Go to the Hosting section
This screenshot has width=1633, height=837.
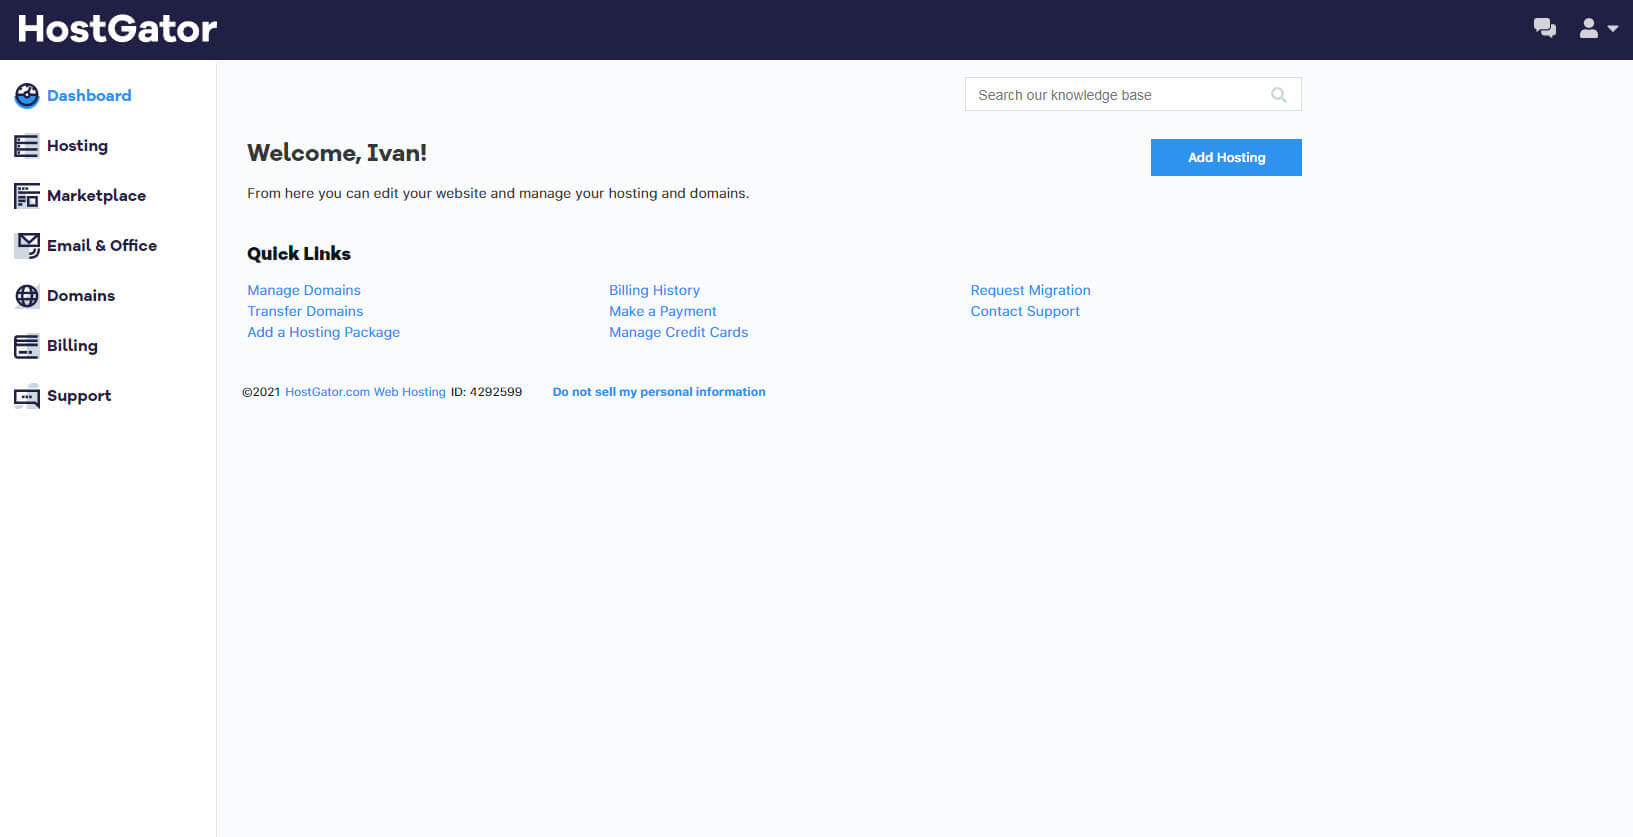pyautogui.click(x=77, y=146)
